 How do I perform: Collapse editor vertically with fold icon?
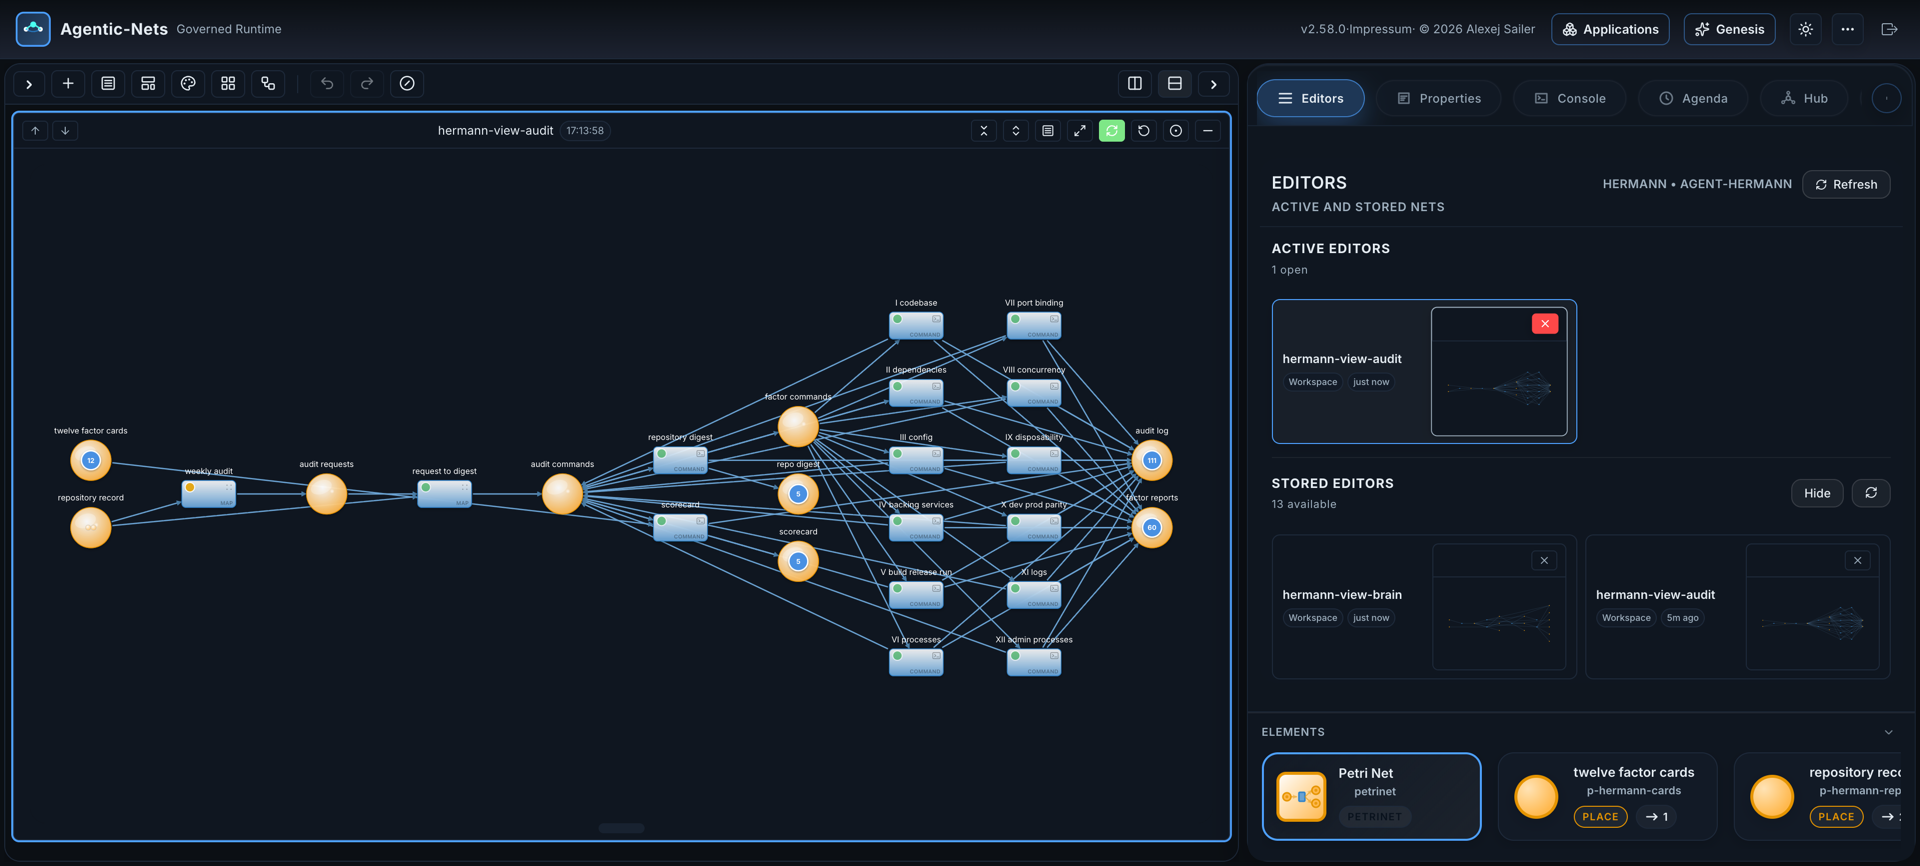[x=984, y=131]
